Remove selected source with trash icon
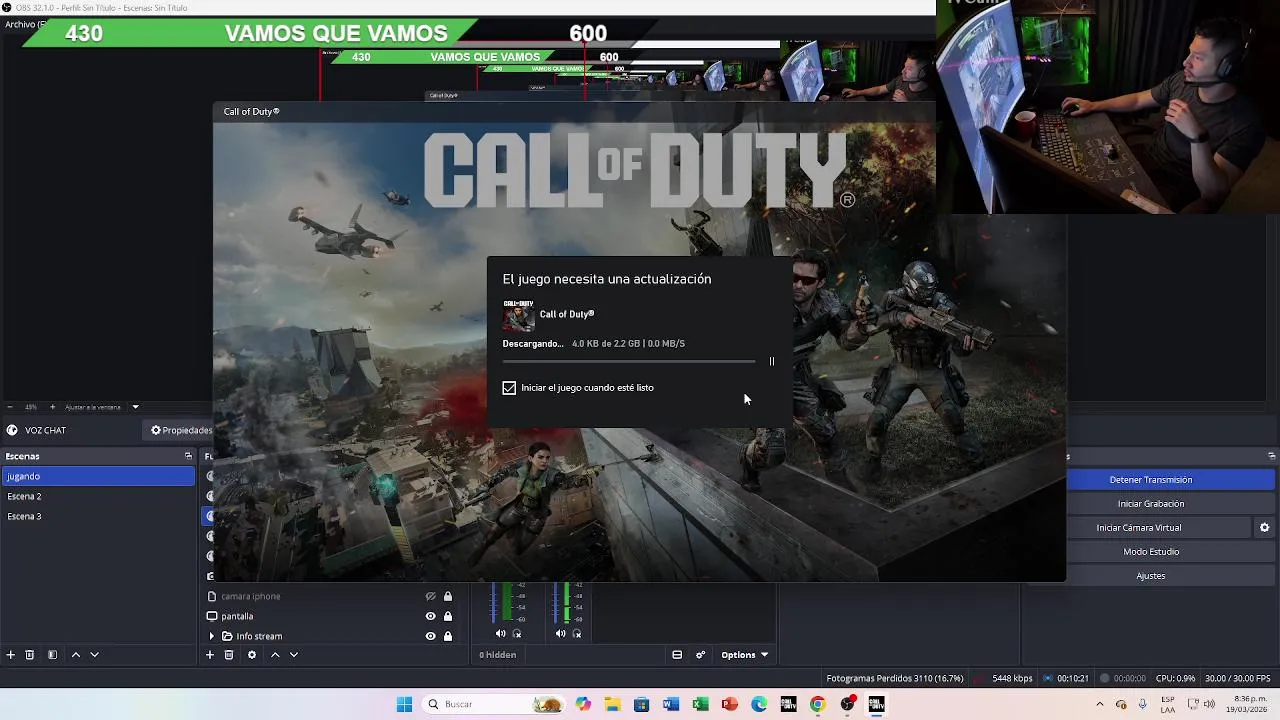Viewport: 1280px width, 720px height. 229,655
